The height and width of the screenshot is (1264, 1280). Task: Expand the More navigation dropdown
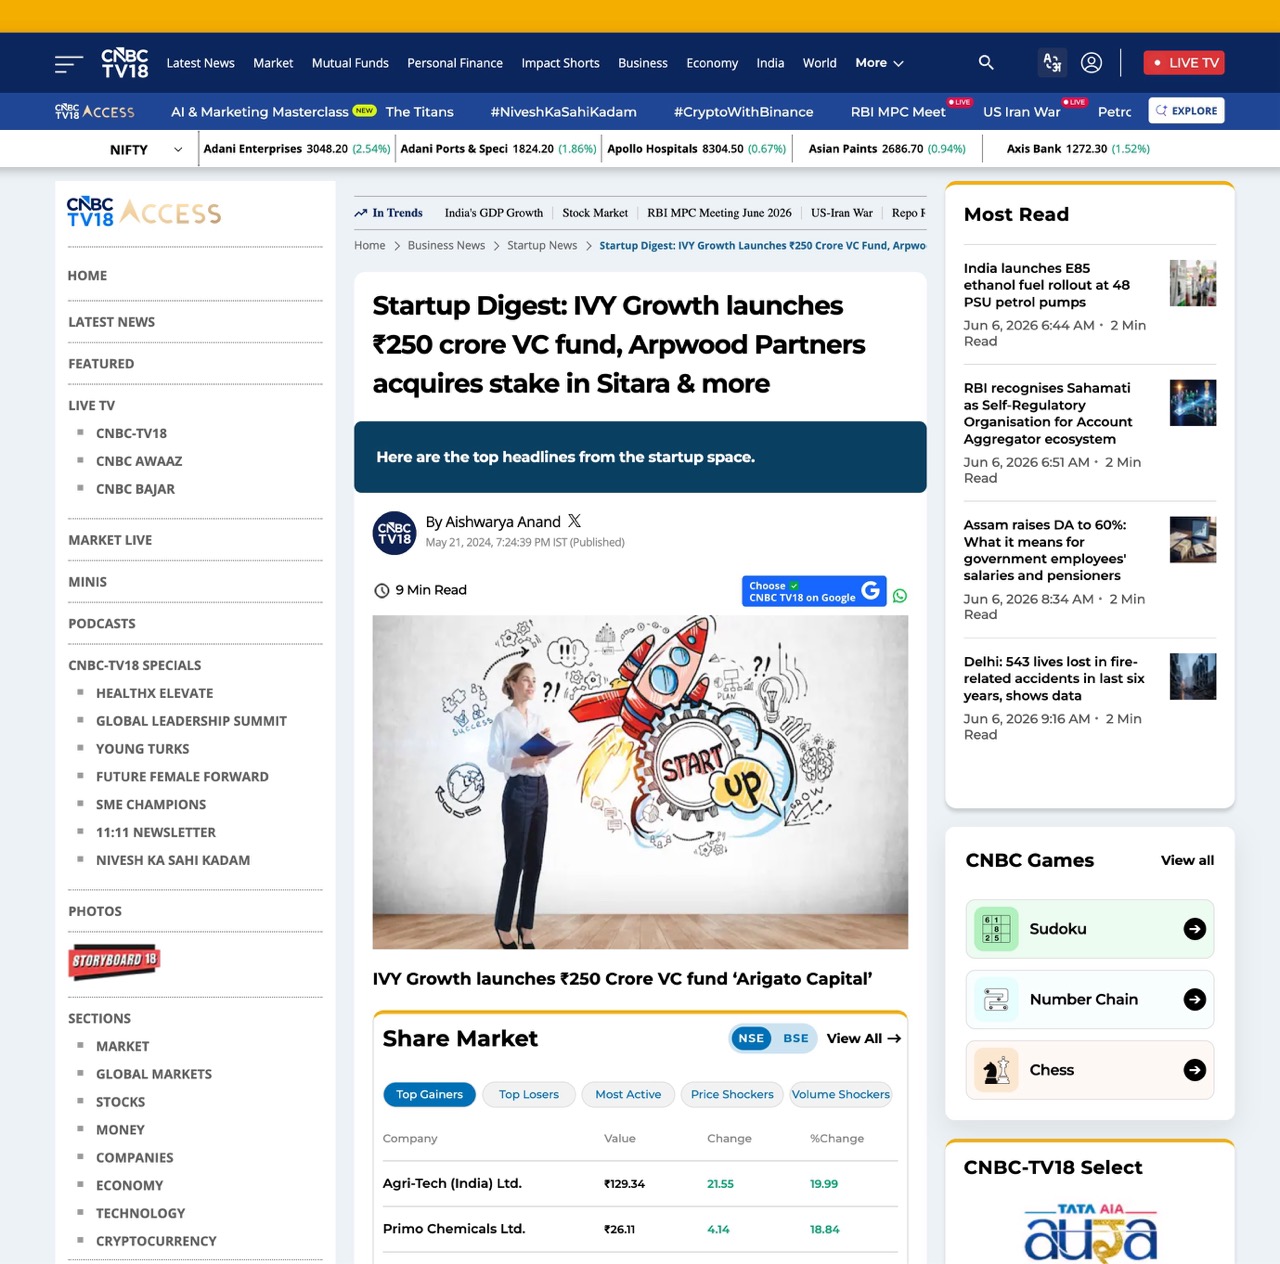(879, 63)
